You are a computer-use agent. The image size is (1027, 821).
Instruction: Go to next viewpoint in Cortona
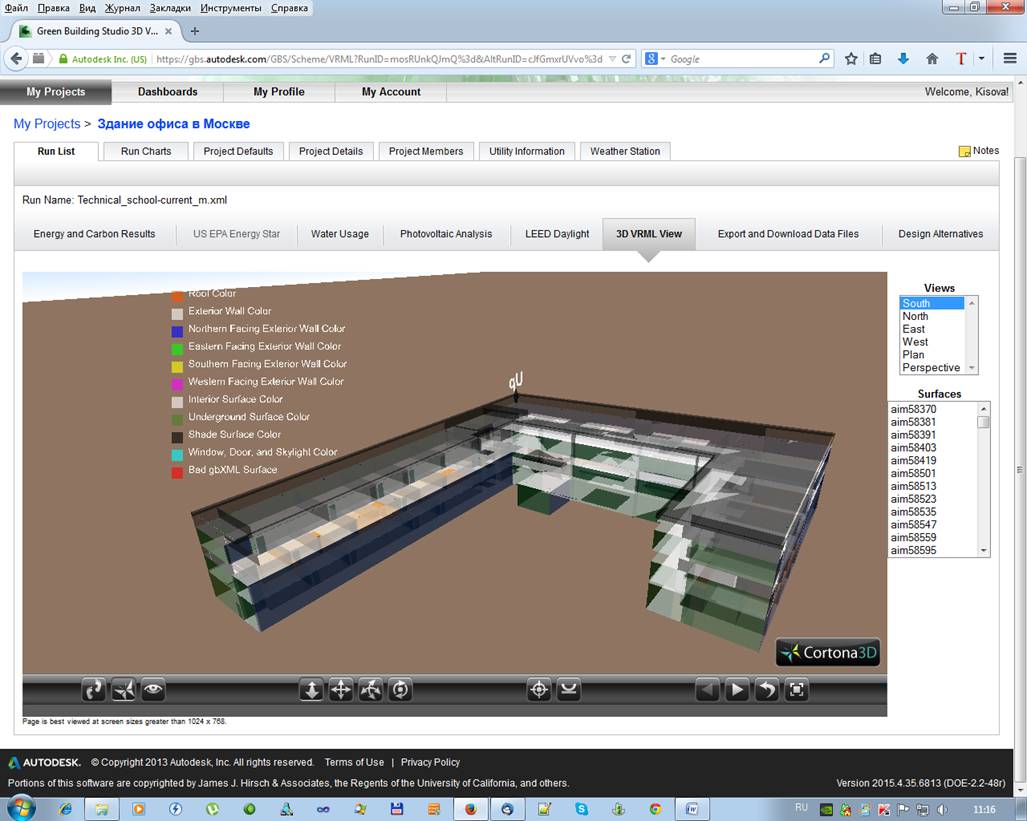[737, 690]
